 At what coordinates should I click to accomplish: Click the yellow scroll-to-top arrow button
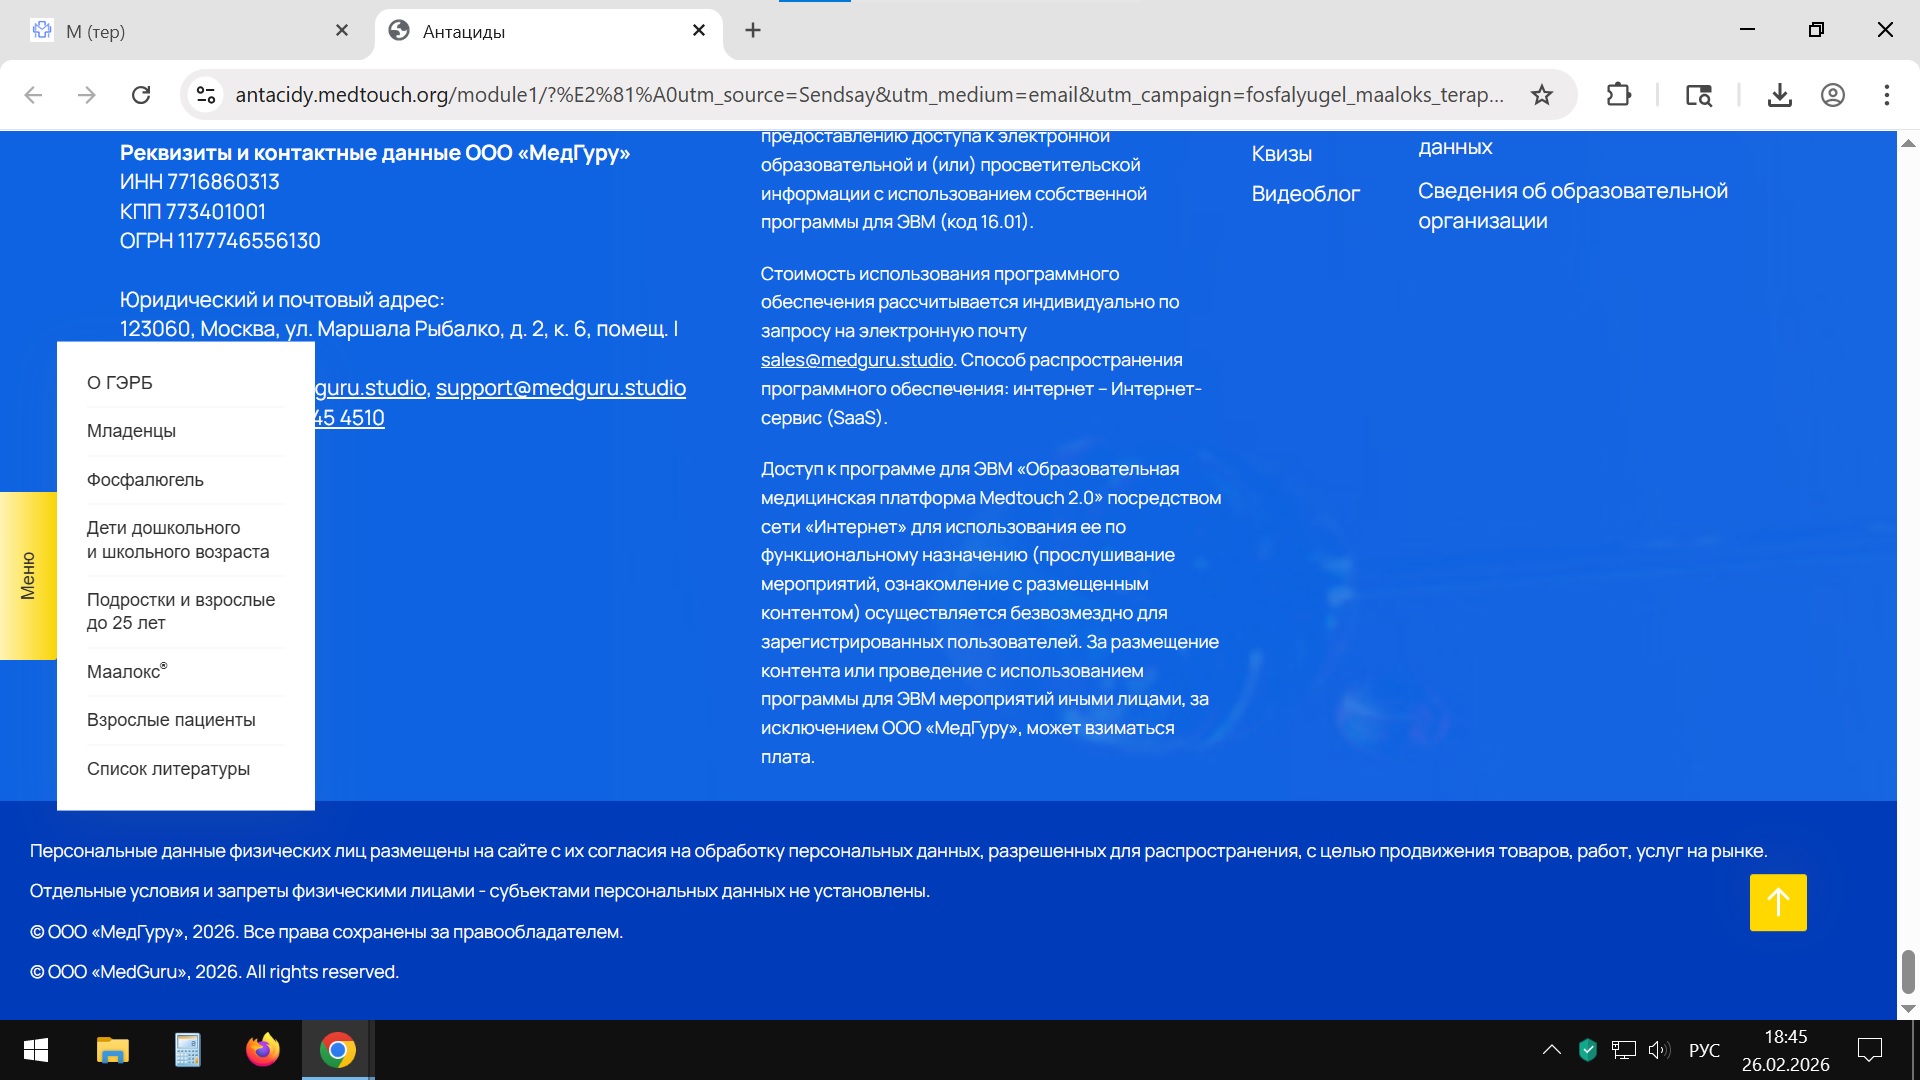pyautogui.click(x=1778, y=902)
